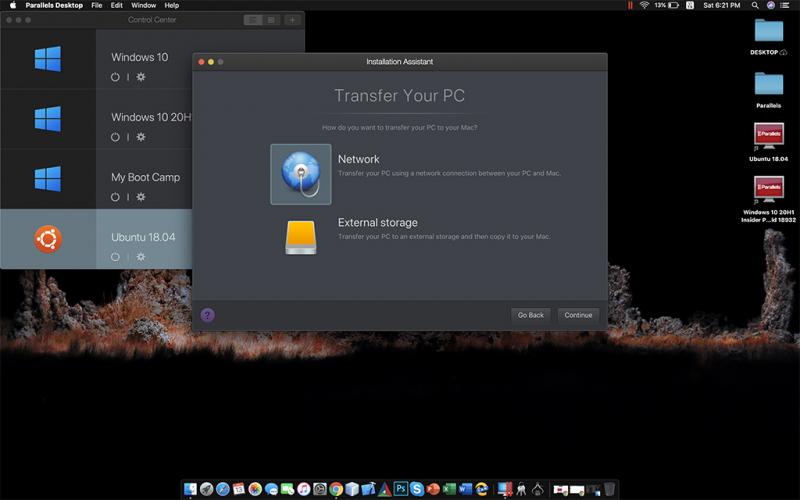Open Spotlight search magnifier
Screen dimensions: 800x500
click(x=755, y=5)
